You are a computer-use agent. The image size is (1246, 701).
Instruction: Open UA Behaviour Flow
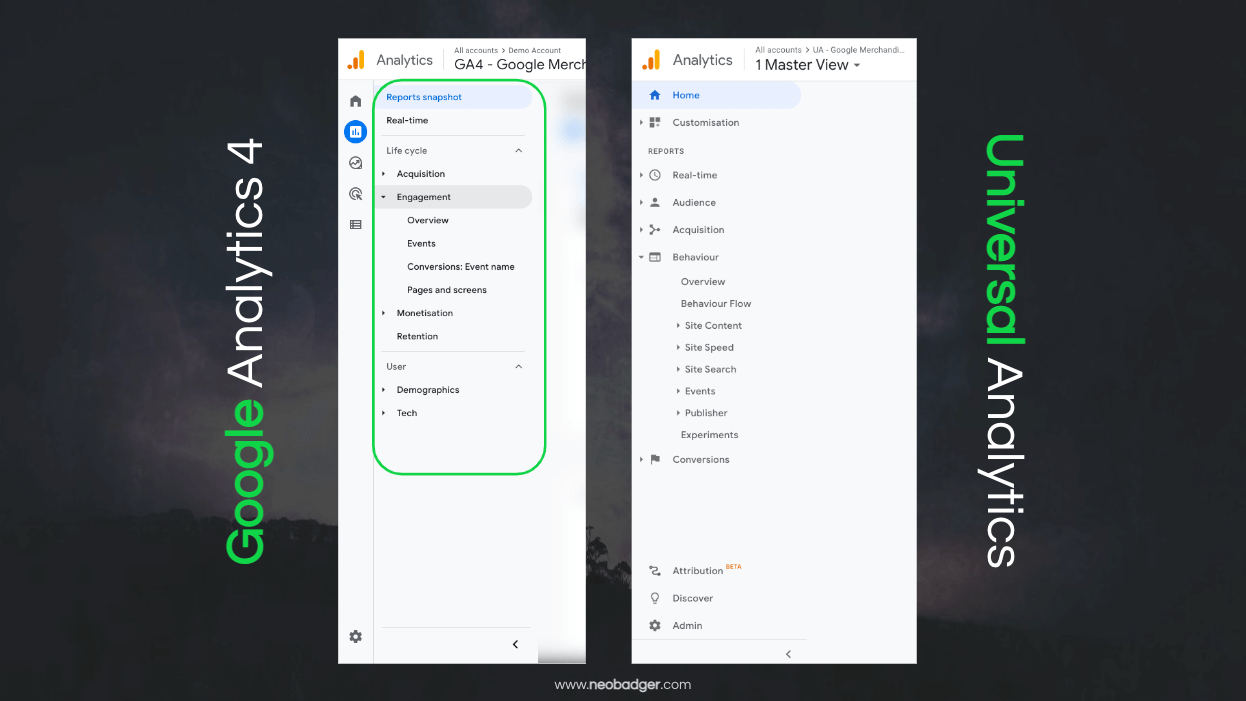(x=716, y=304)
